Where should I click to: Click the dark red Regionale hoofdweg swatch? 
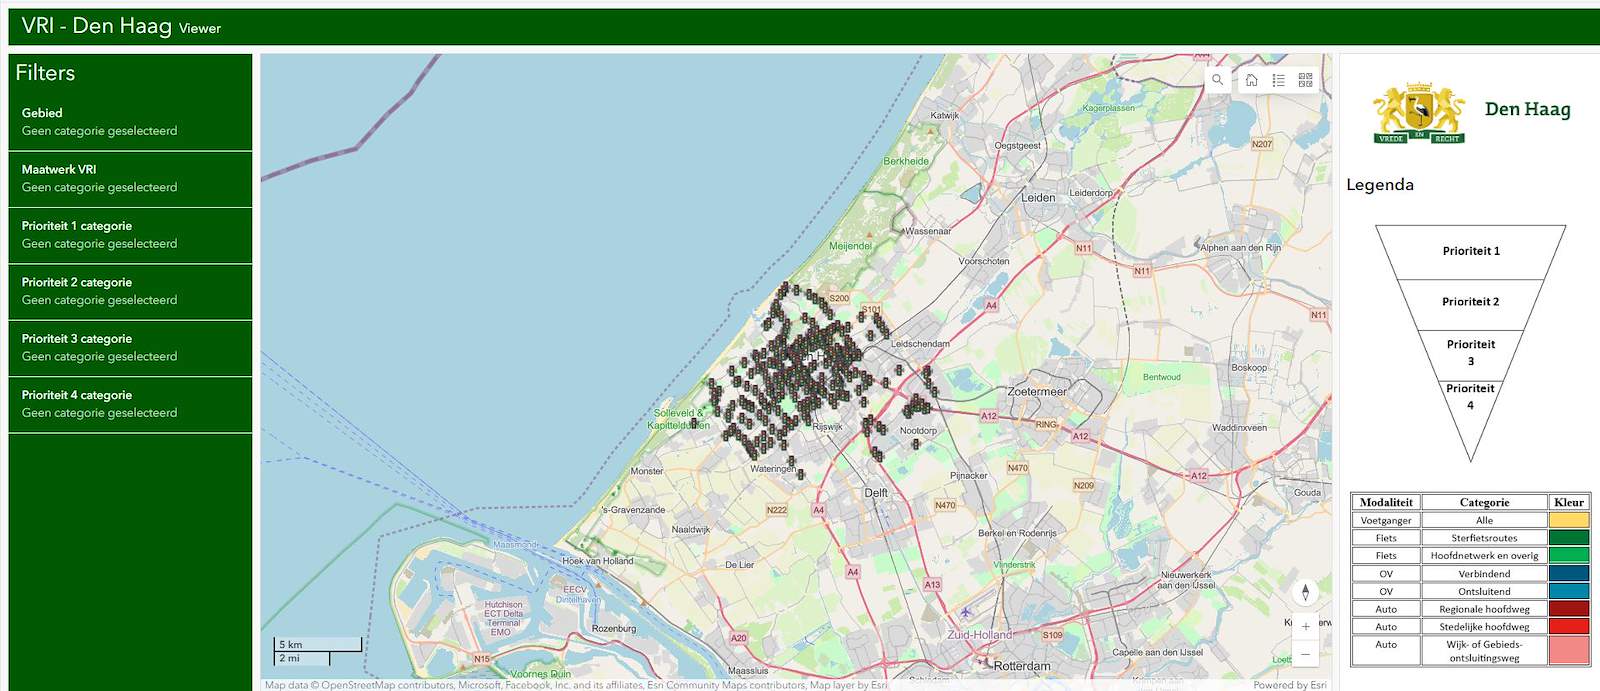[x=1568, y=609]
